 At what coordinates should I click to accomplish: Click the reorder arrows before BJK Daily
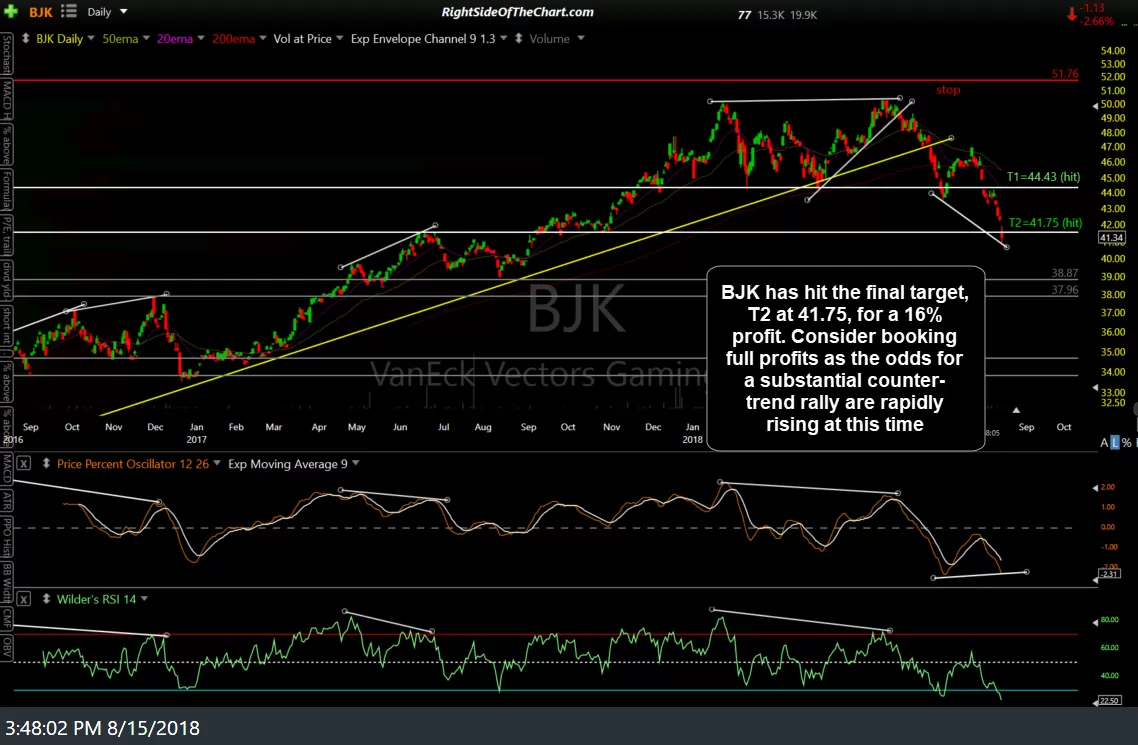(x=25, y=38)
